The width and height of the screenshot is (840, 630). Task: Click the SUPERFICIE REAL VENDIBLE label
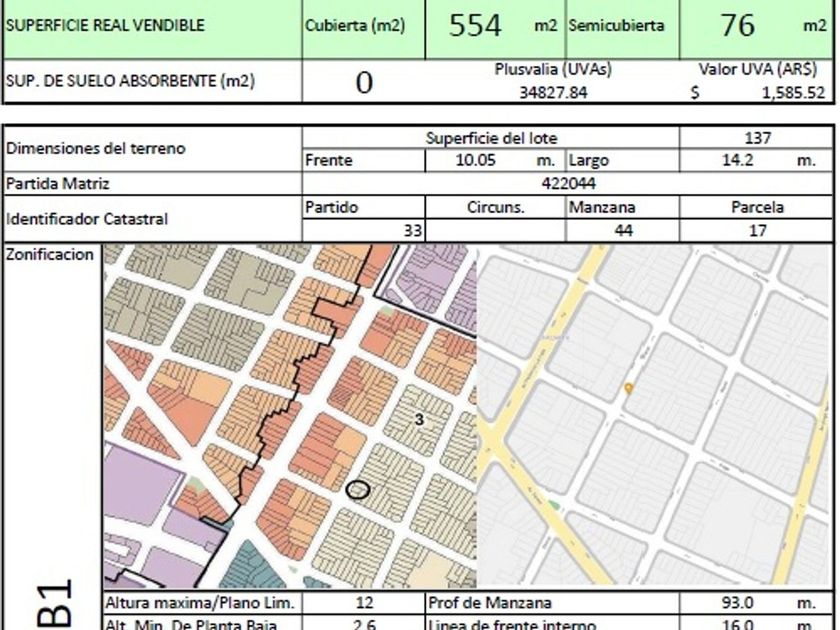[x=106, y=25]
